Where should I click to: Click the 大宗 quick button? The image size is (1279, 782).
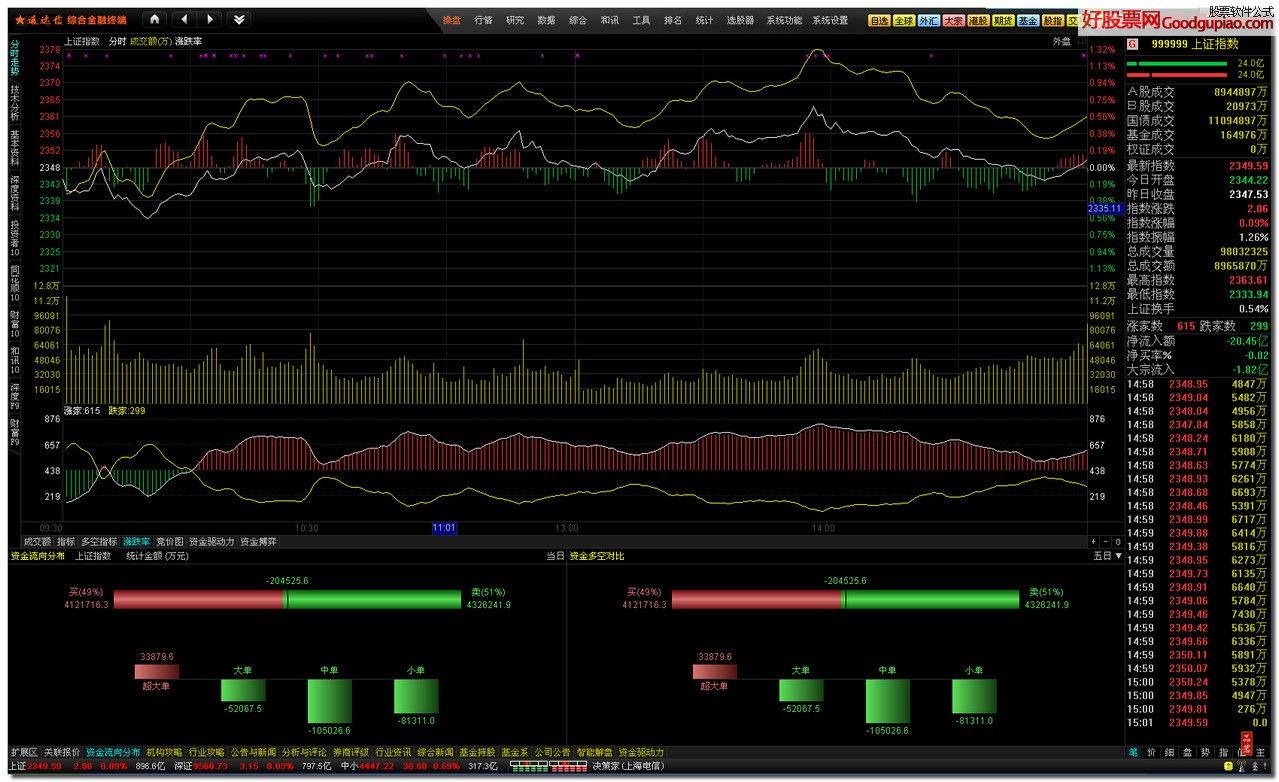coord(954,20)
